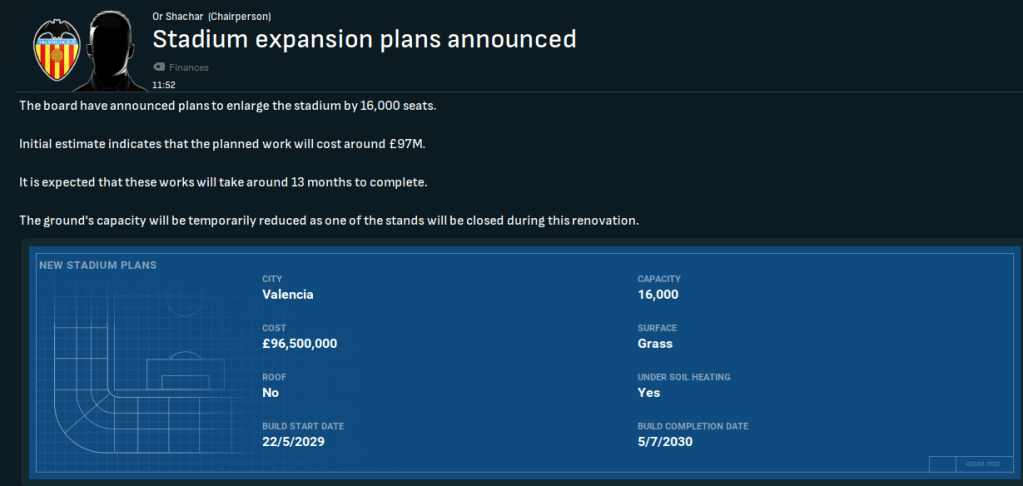Click the build start date 22/5/2029
Screen dimensions: 1023x486
(x=293, y=442)
